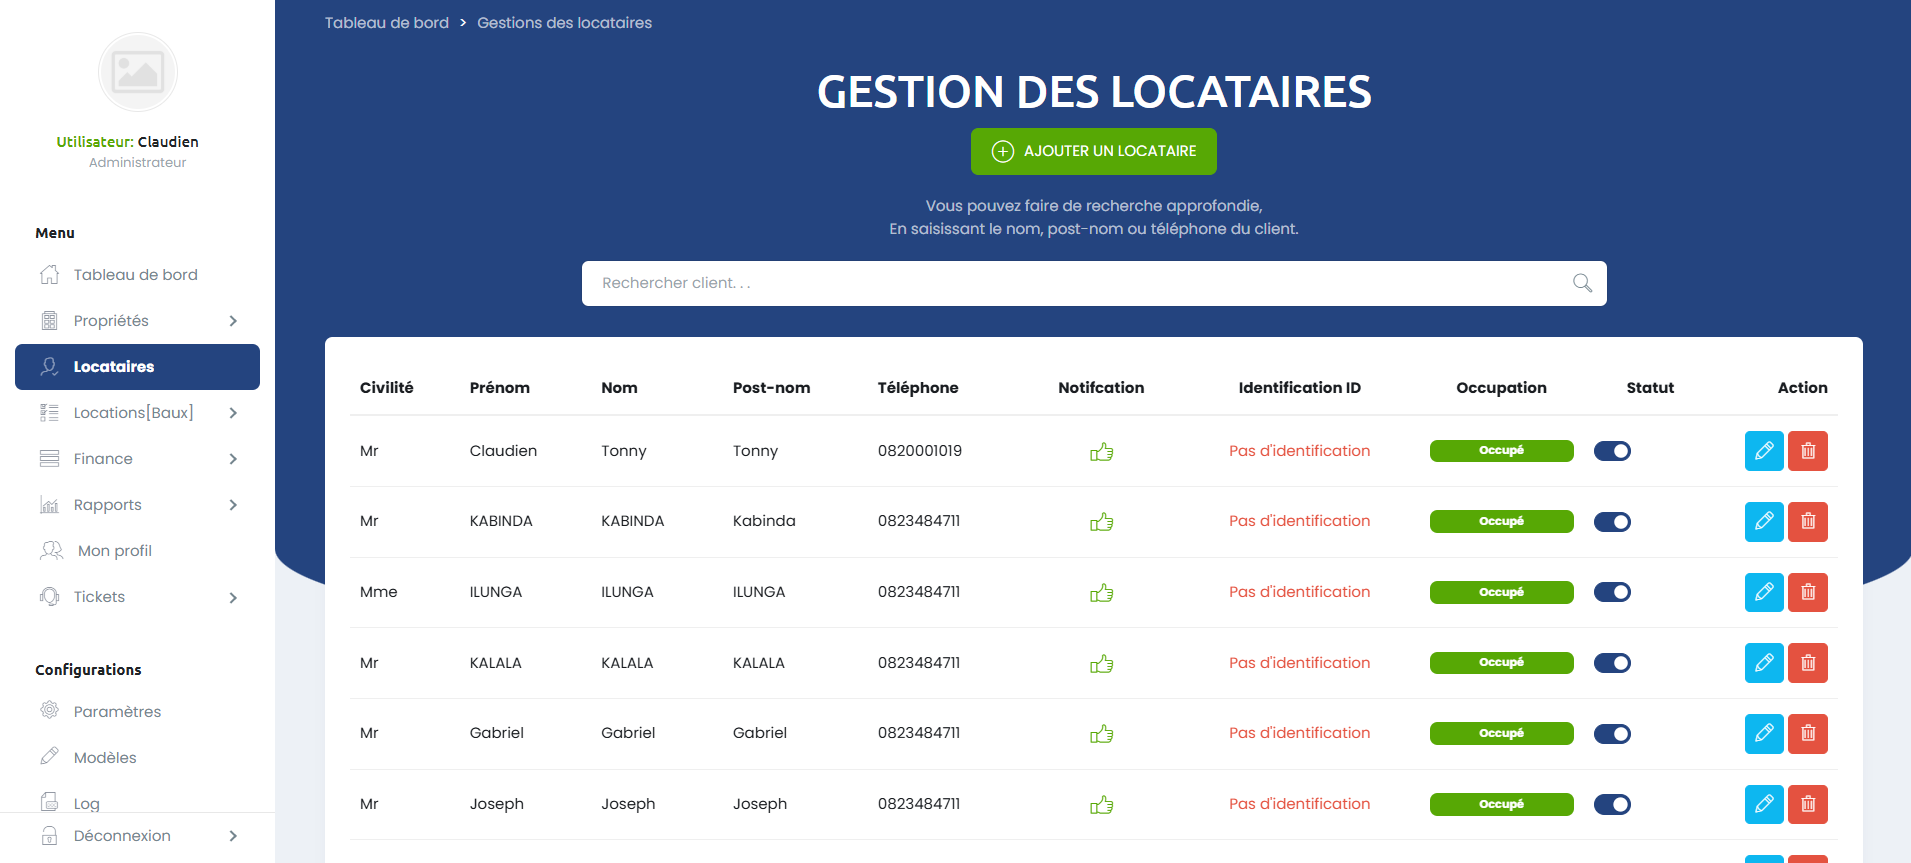The width and height of the screenshot is (1911, 863).
Task: Click thumbs-up notification icon for Gabriel
Action: pyautogui.click(x=1101, y=734)
